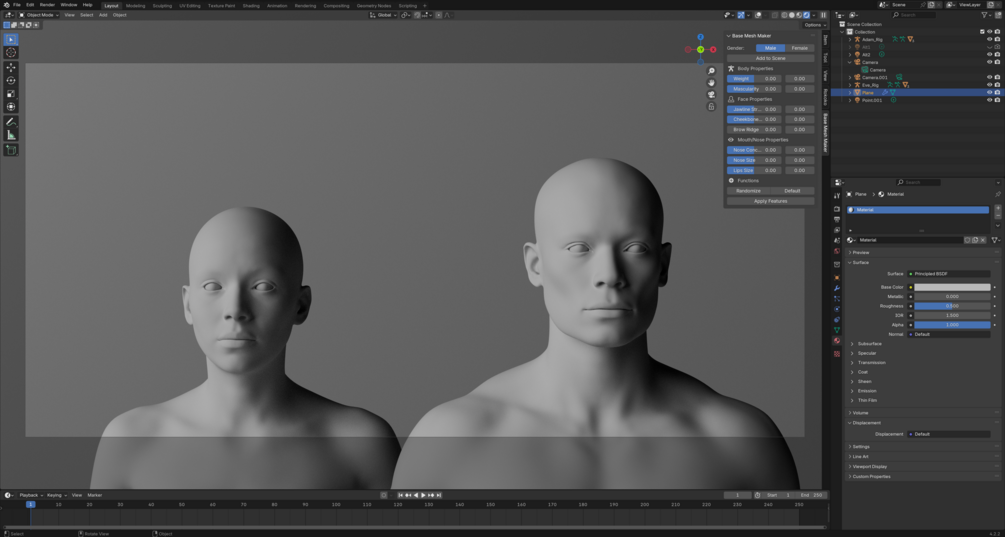The image size is (1005, 537).
Task: Choose the Annotate tool
Action: coord(11,122)
